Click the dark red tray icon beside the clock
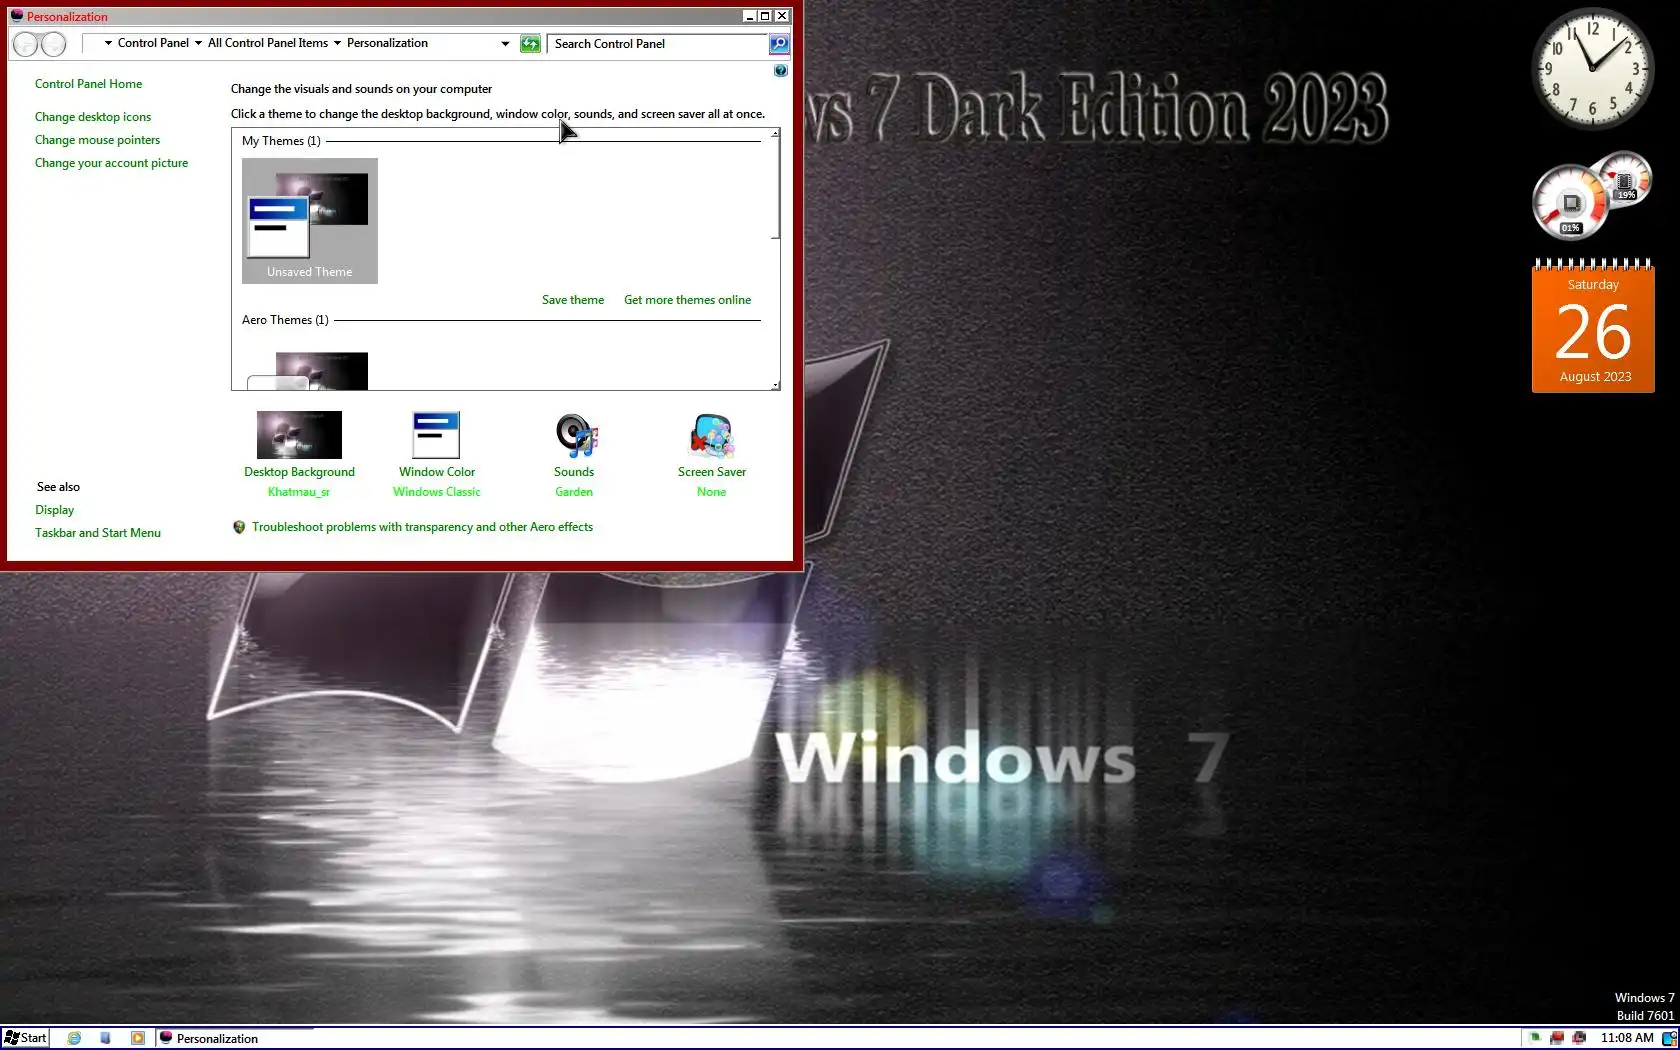The width and height of the screenshot is (1680, 1050). (1580, 1038)
